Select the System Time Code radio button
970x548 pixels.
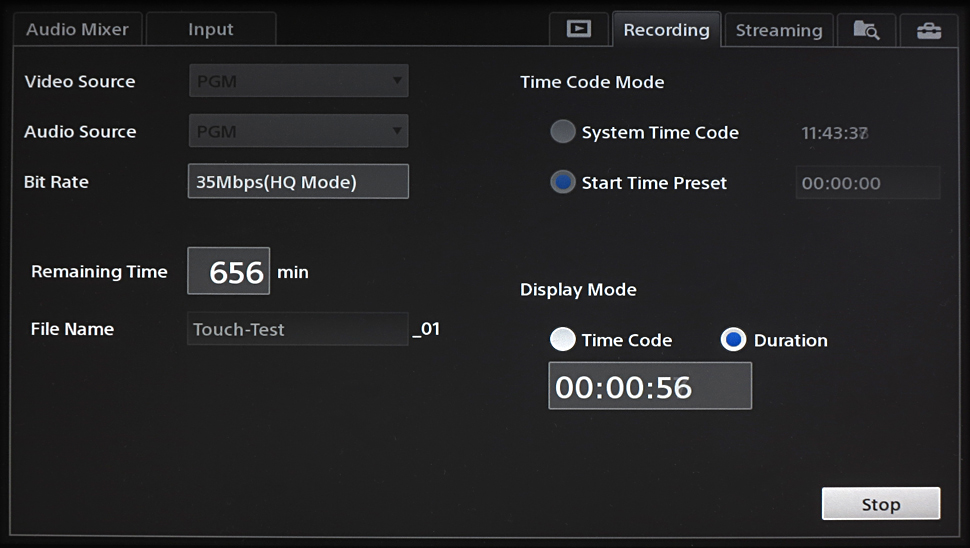pyautogui.click(x=563, y=132)
